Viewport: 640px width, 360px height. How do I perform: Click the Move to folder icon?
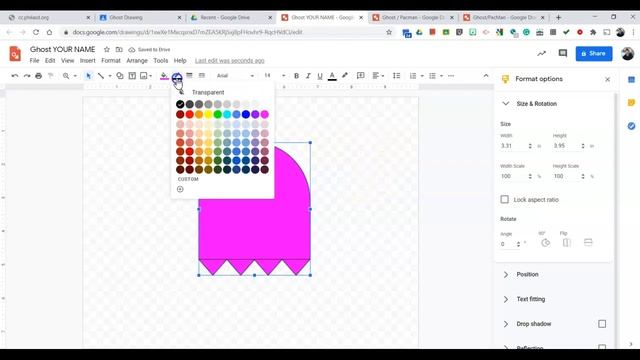119,49
